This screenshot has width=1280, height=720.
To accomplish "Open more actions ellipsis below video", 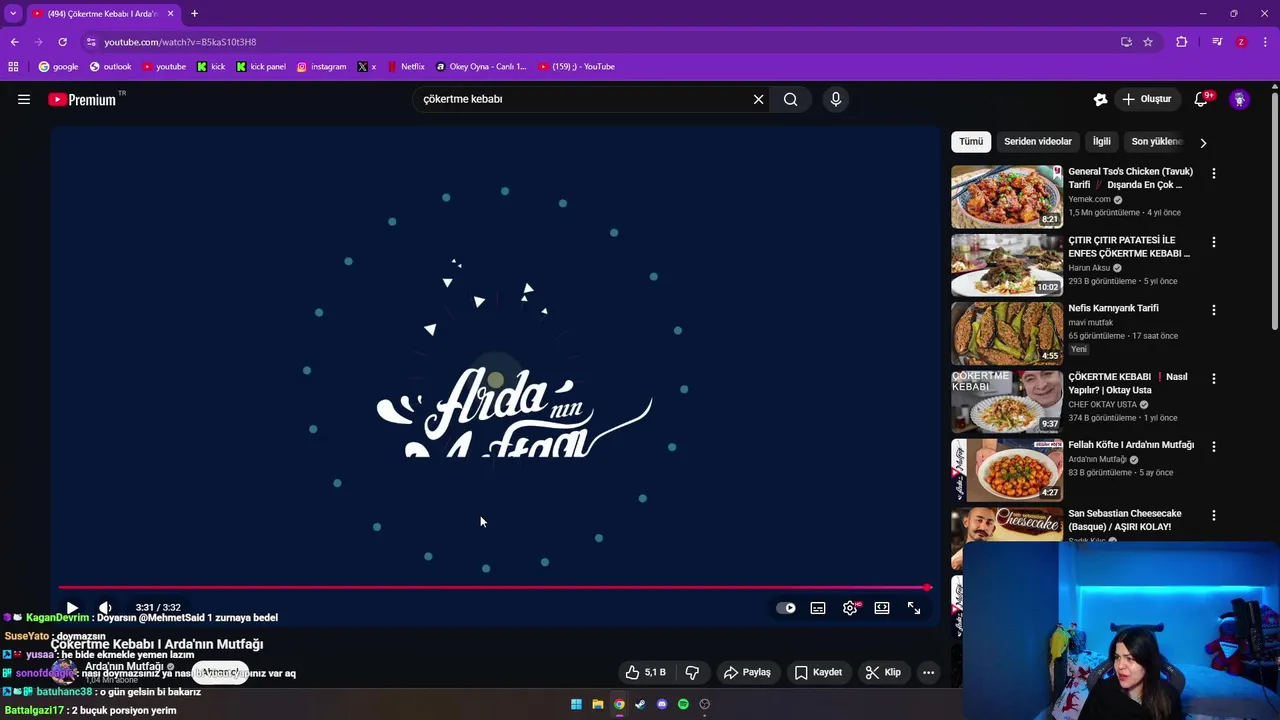I will pos(928,672).
